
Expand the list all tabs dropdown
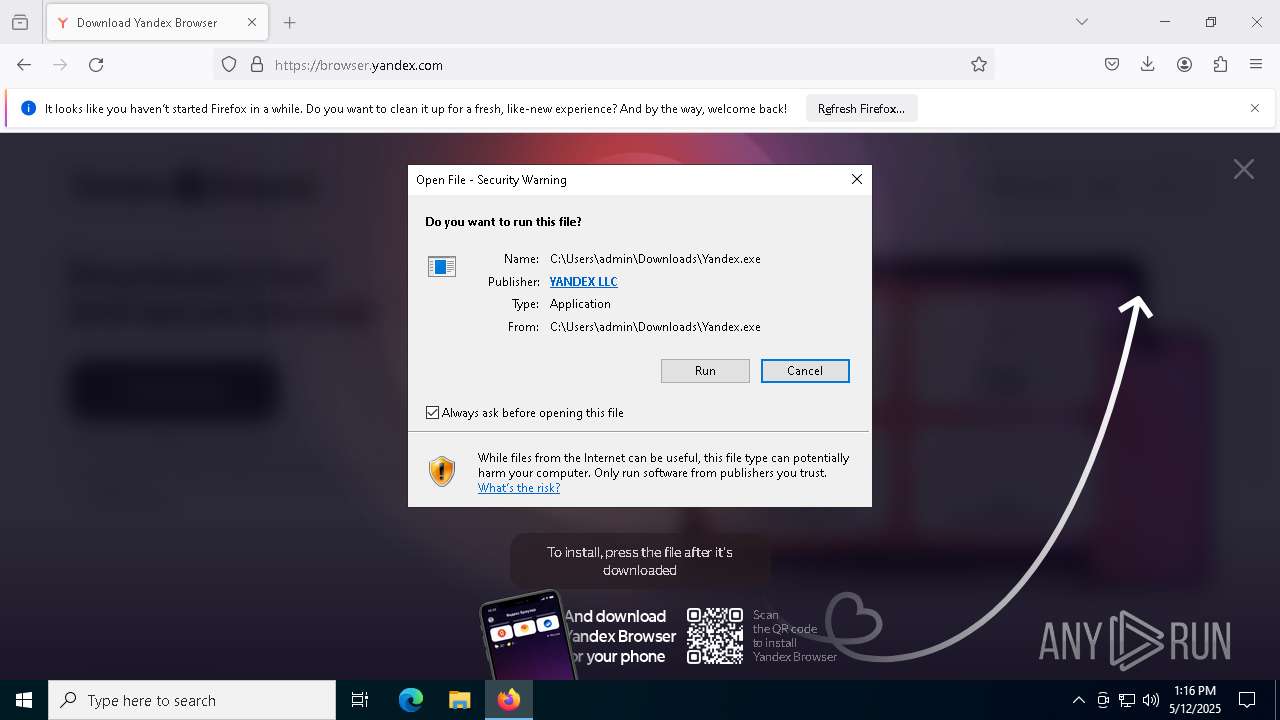(x=1082, y=22)
